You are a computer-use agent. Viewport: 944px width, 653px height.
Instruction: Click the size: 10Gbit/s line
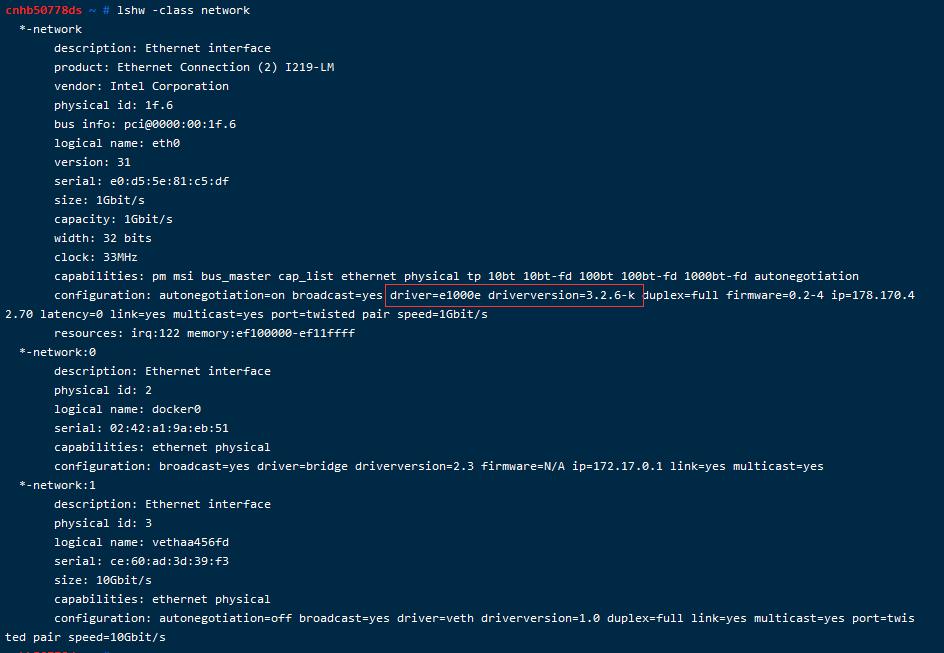coord(103,580)
